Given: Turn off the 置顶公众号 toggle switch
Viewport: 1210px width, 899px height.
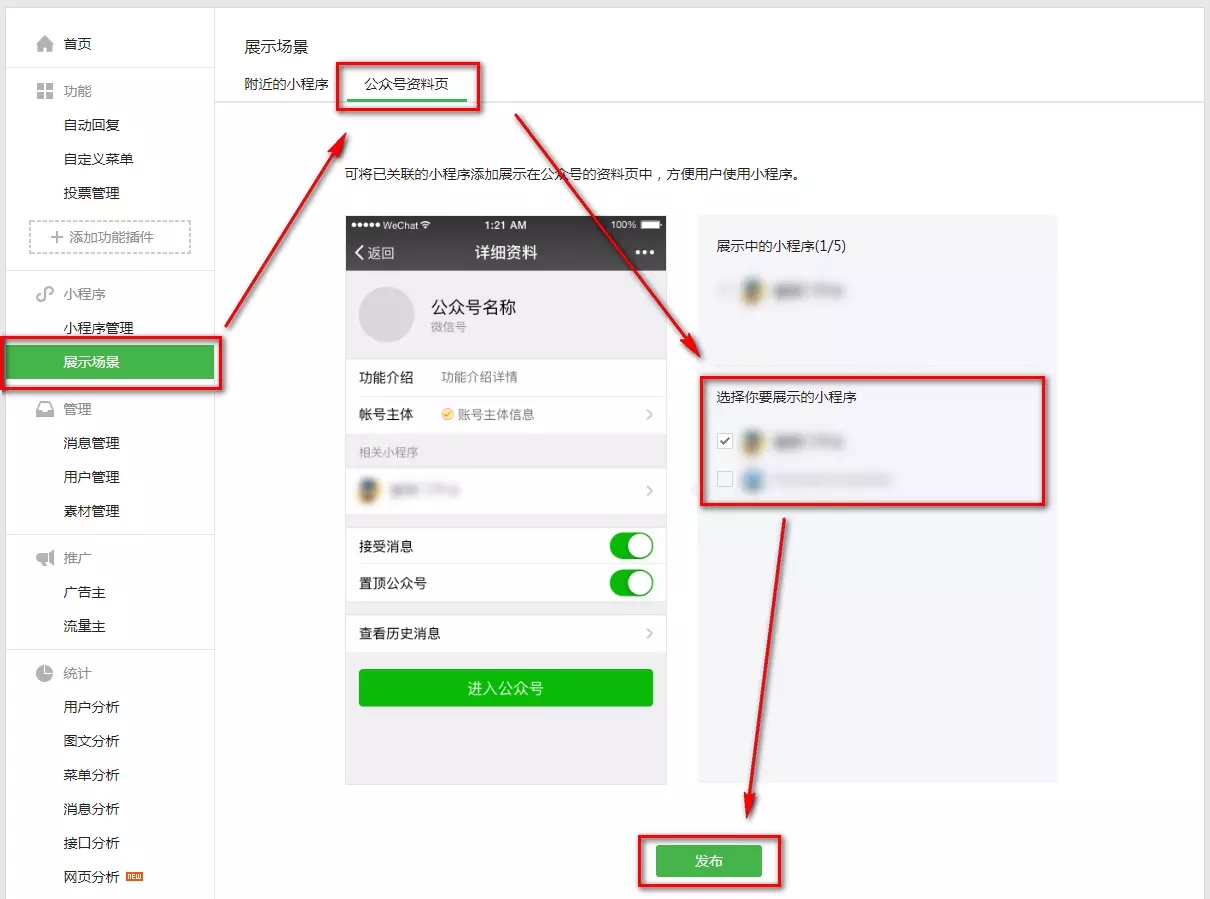Looking at the screenshot, I should [631, 582].
